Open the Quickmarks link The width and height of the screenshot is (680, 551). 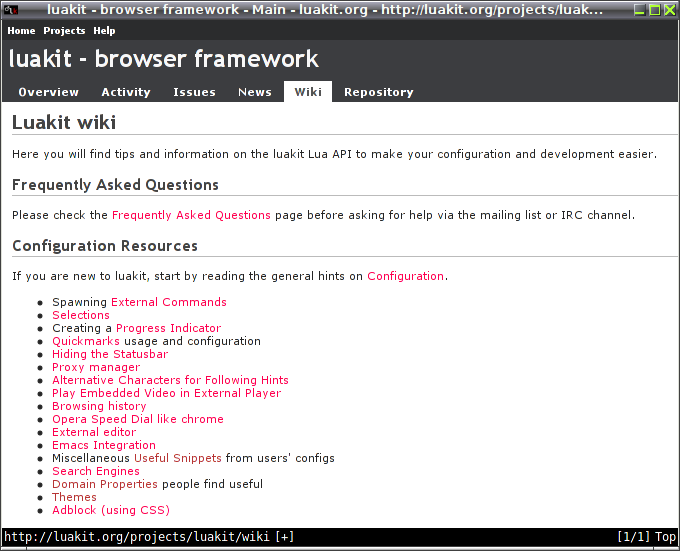86,341
